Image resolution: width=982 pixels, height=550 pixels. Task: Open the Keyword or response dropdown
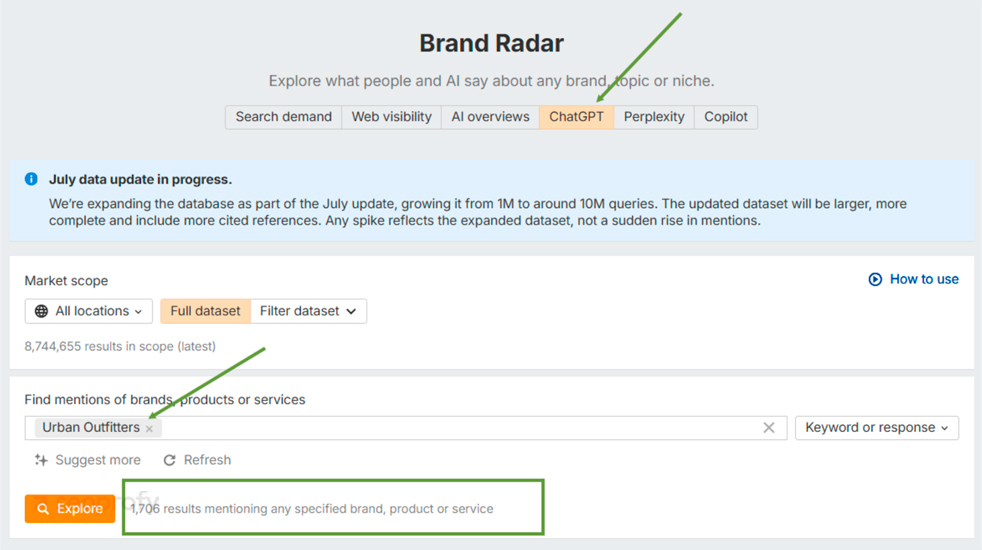click(x=877, y=428)
